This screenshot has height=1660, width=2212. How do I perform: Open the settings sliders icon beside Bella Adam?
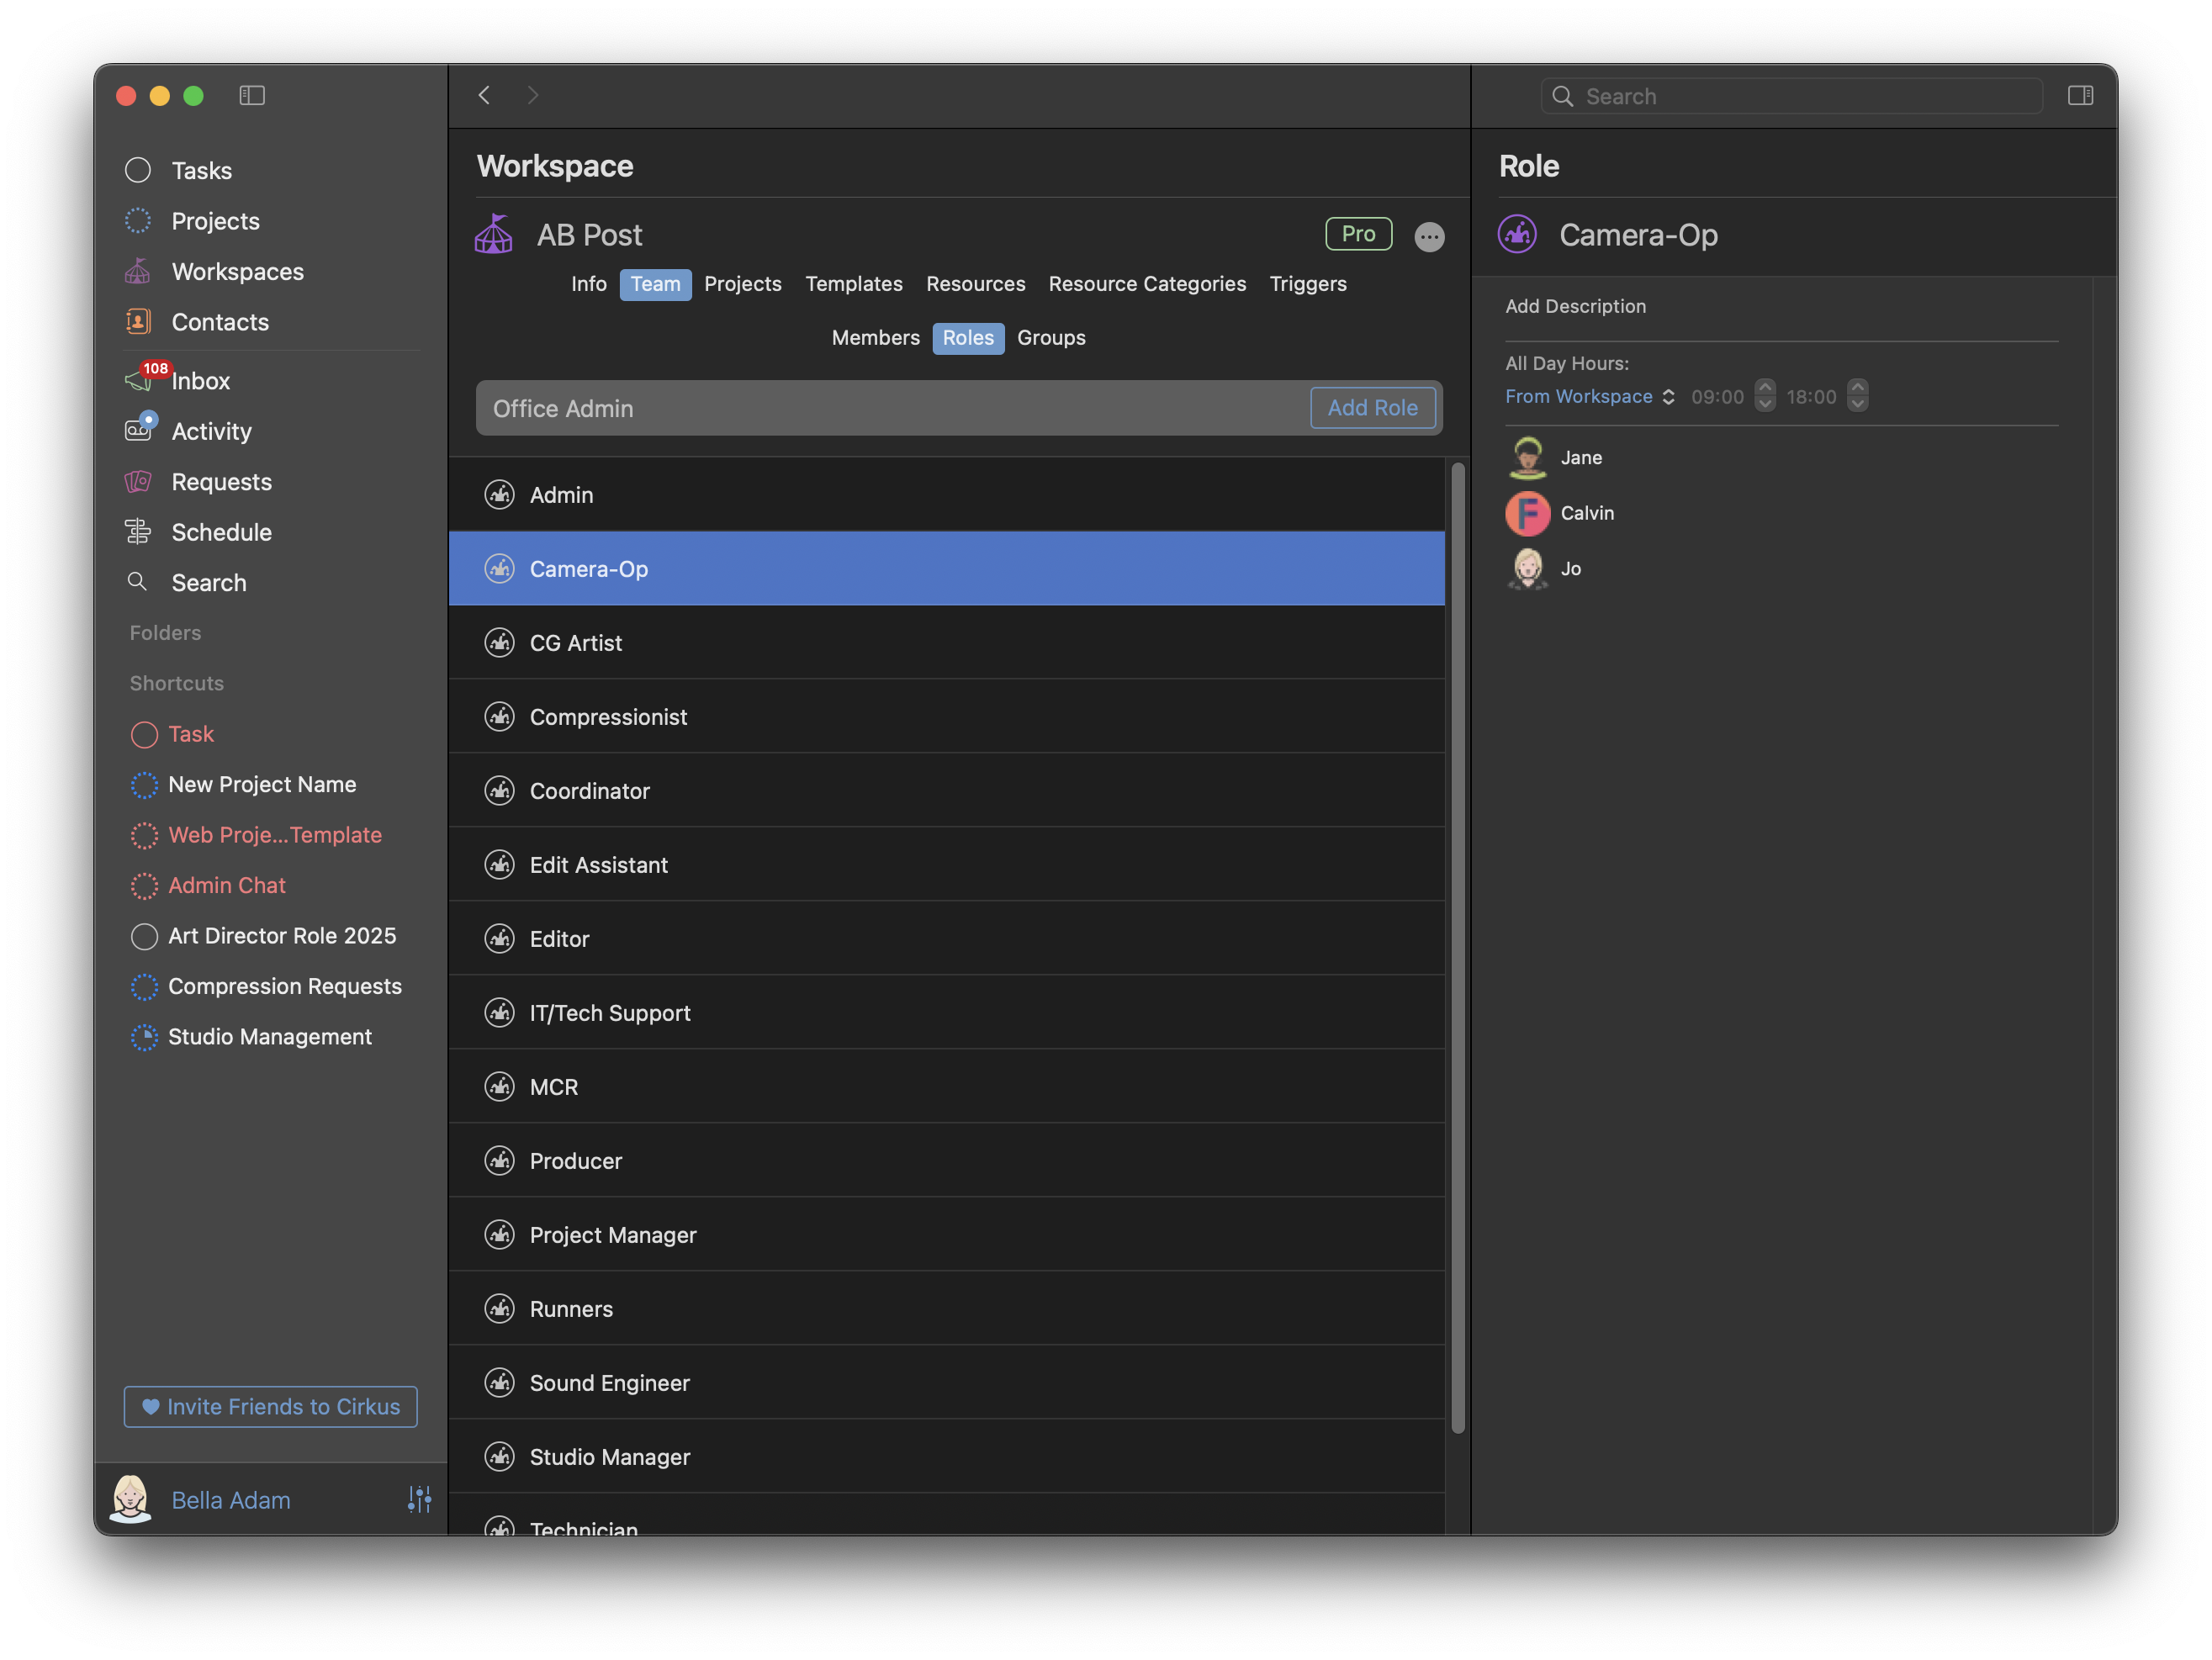419,1499
